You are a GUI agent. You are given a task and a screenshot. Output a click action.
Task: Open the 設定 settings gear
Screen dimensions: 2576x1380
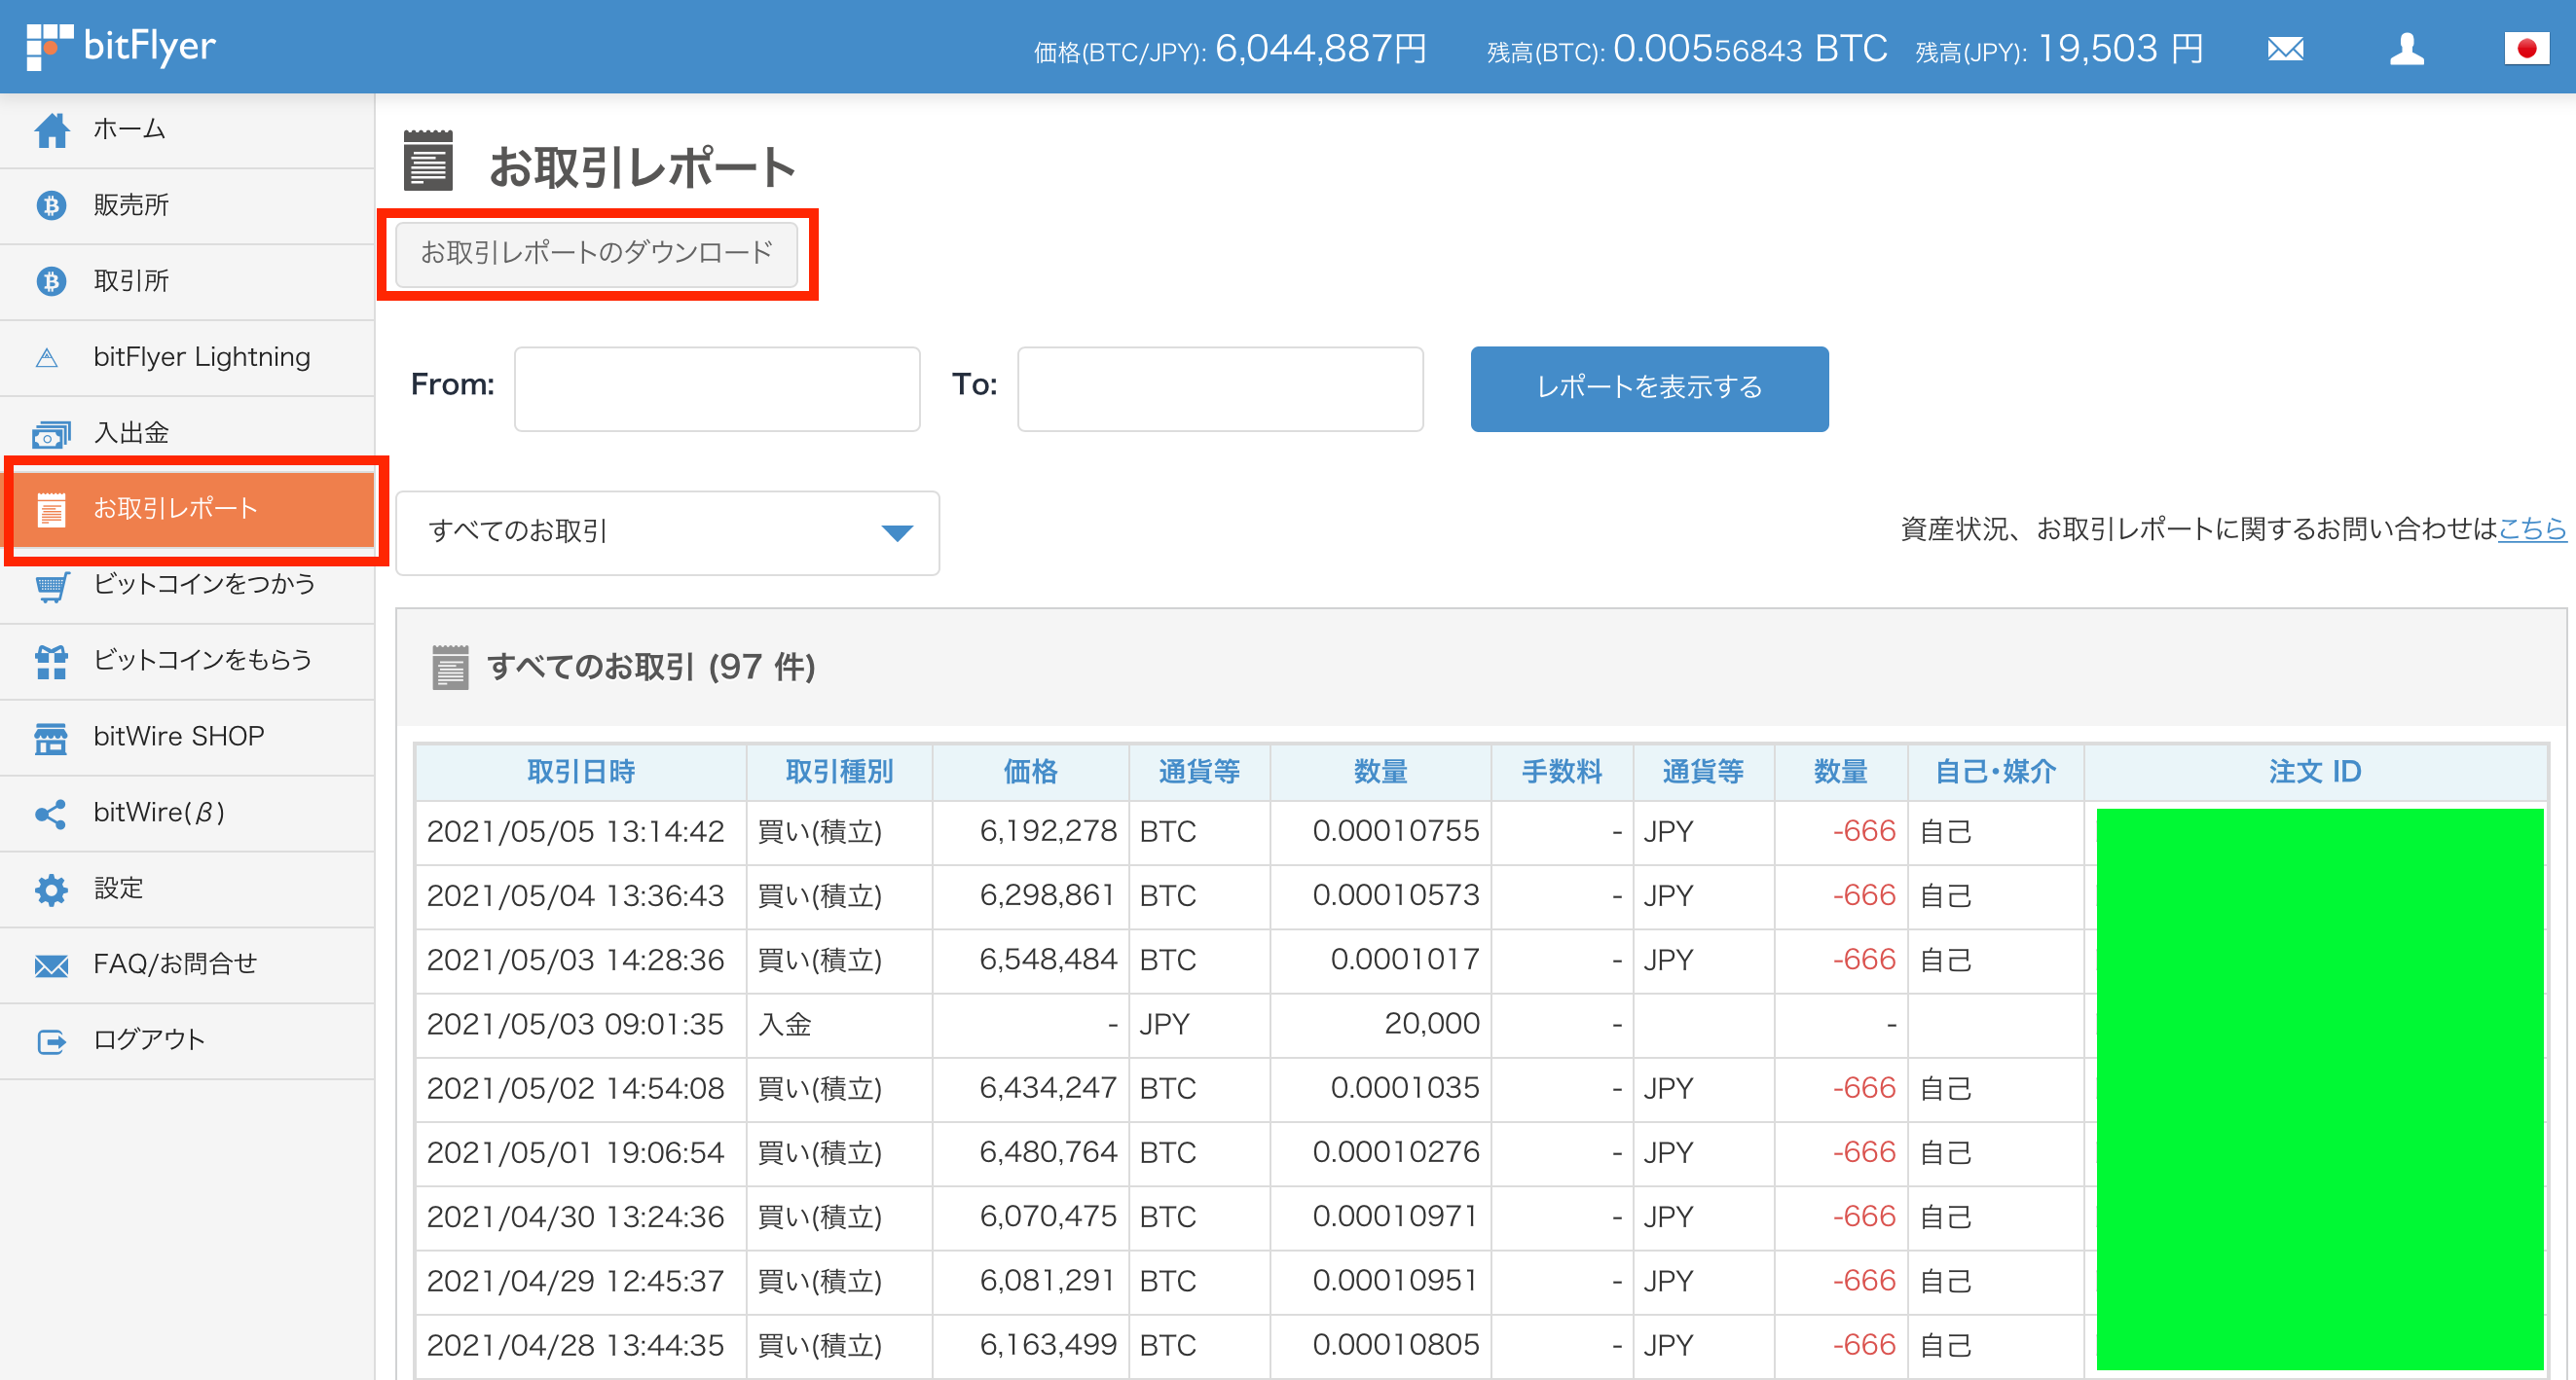(51, 889)
